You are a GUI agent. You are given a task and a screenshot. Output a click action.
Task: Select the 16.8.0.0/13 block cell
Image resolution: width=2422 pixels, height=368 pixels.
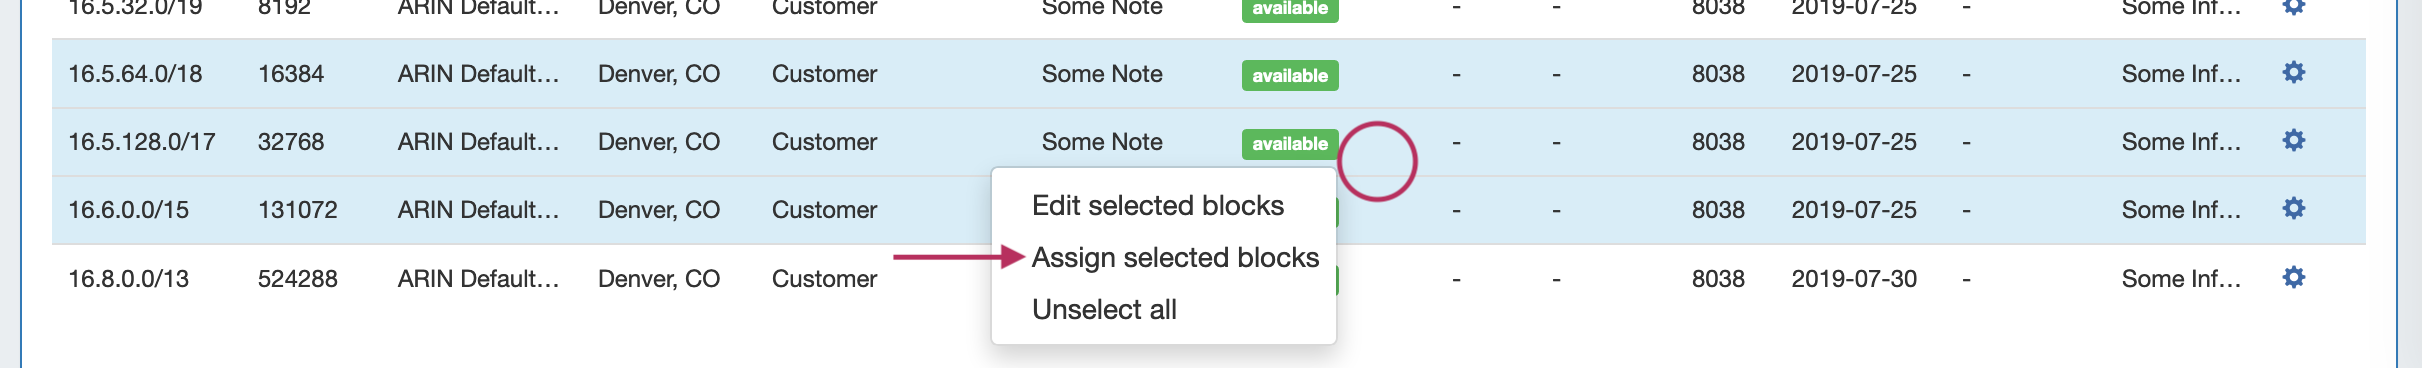click(x=128, y=279)
